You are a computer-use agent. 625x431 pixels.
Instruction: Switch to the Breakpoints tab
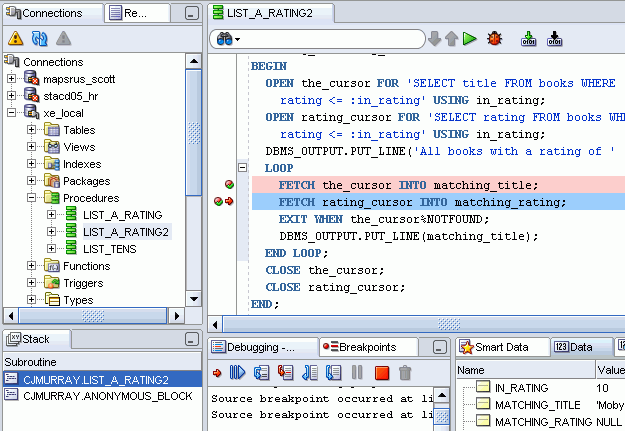point(359,347)
